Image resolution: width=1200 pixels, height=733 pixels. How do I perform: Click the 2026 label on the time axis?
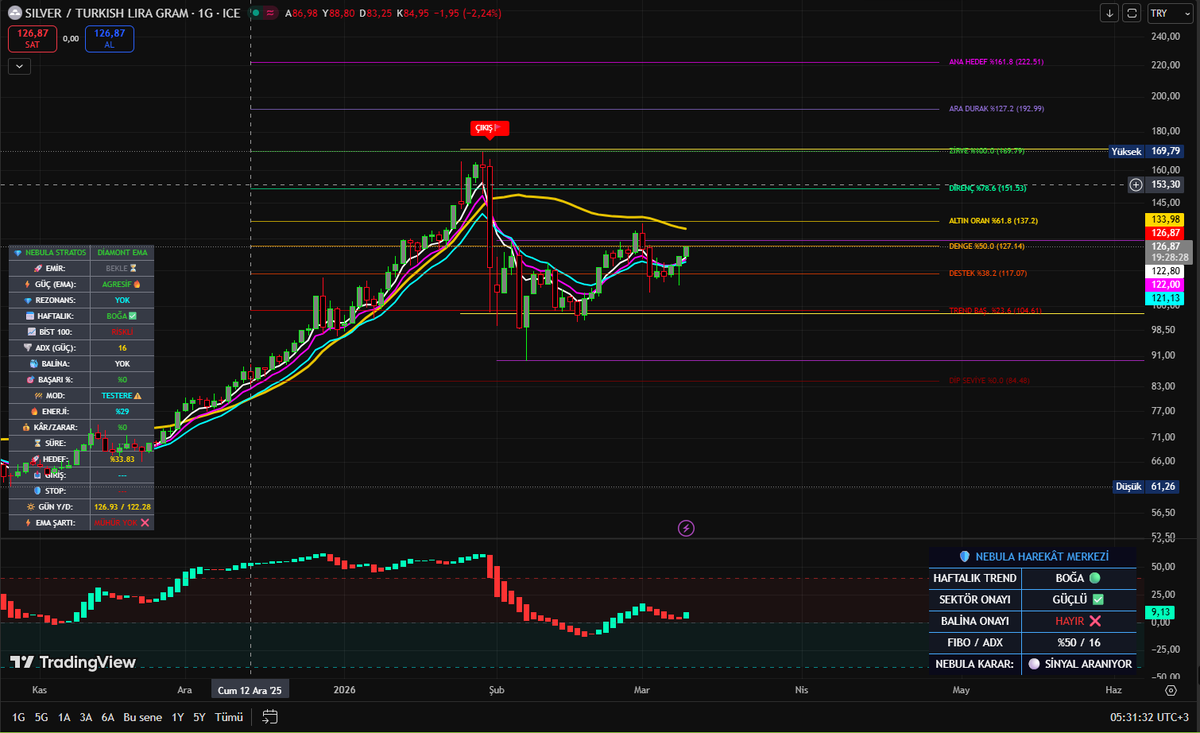click(345, 690)
